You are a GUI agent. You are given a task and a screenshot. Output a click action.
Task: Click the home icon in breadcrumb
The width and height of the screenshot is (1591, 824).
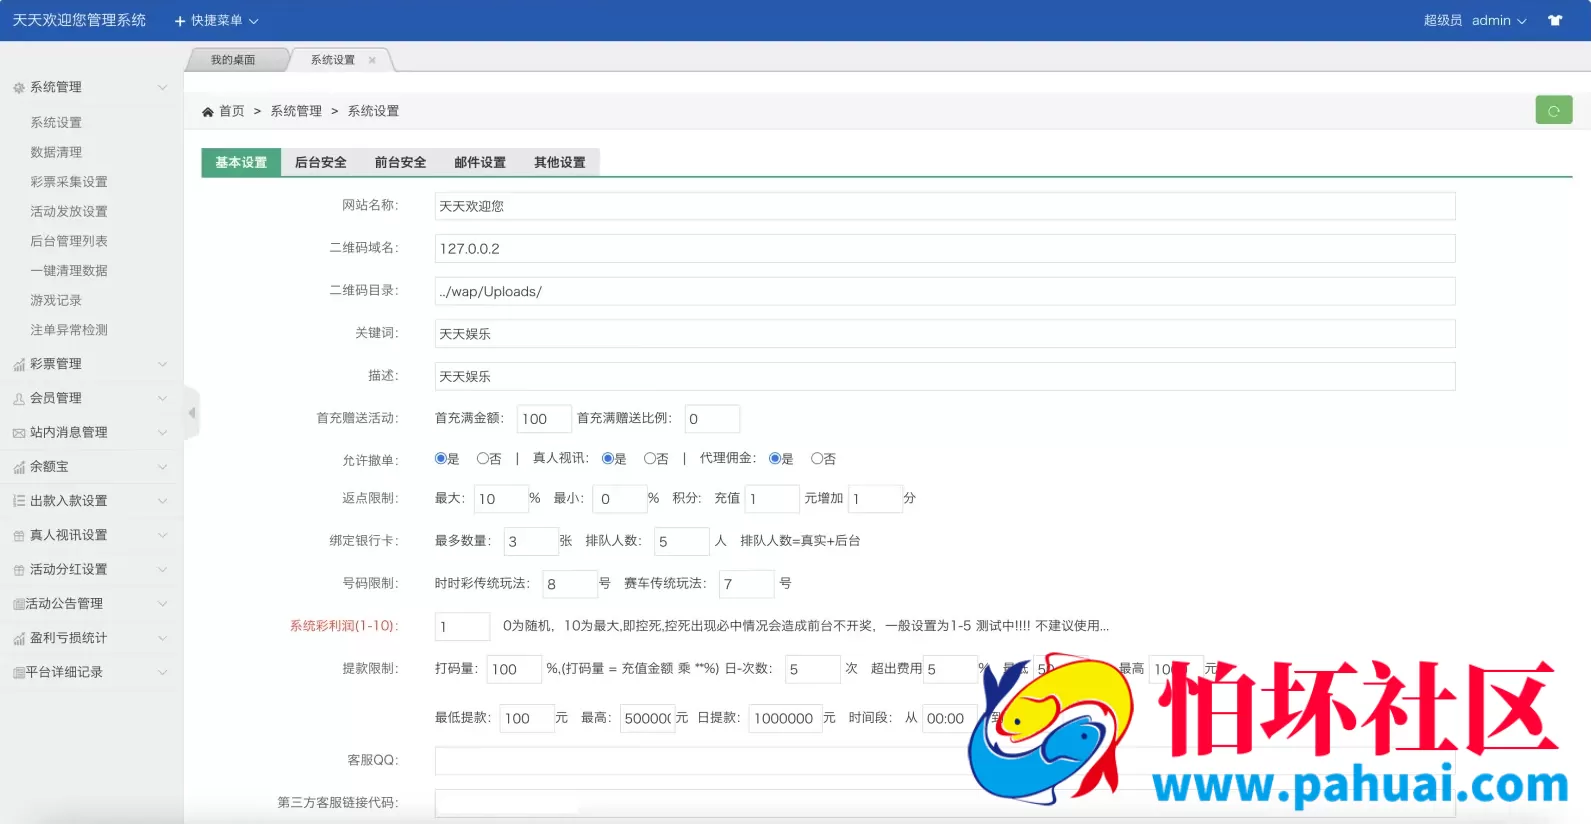208,112
